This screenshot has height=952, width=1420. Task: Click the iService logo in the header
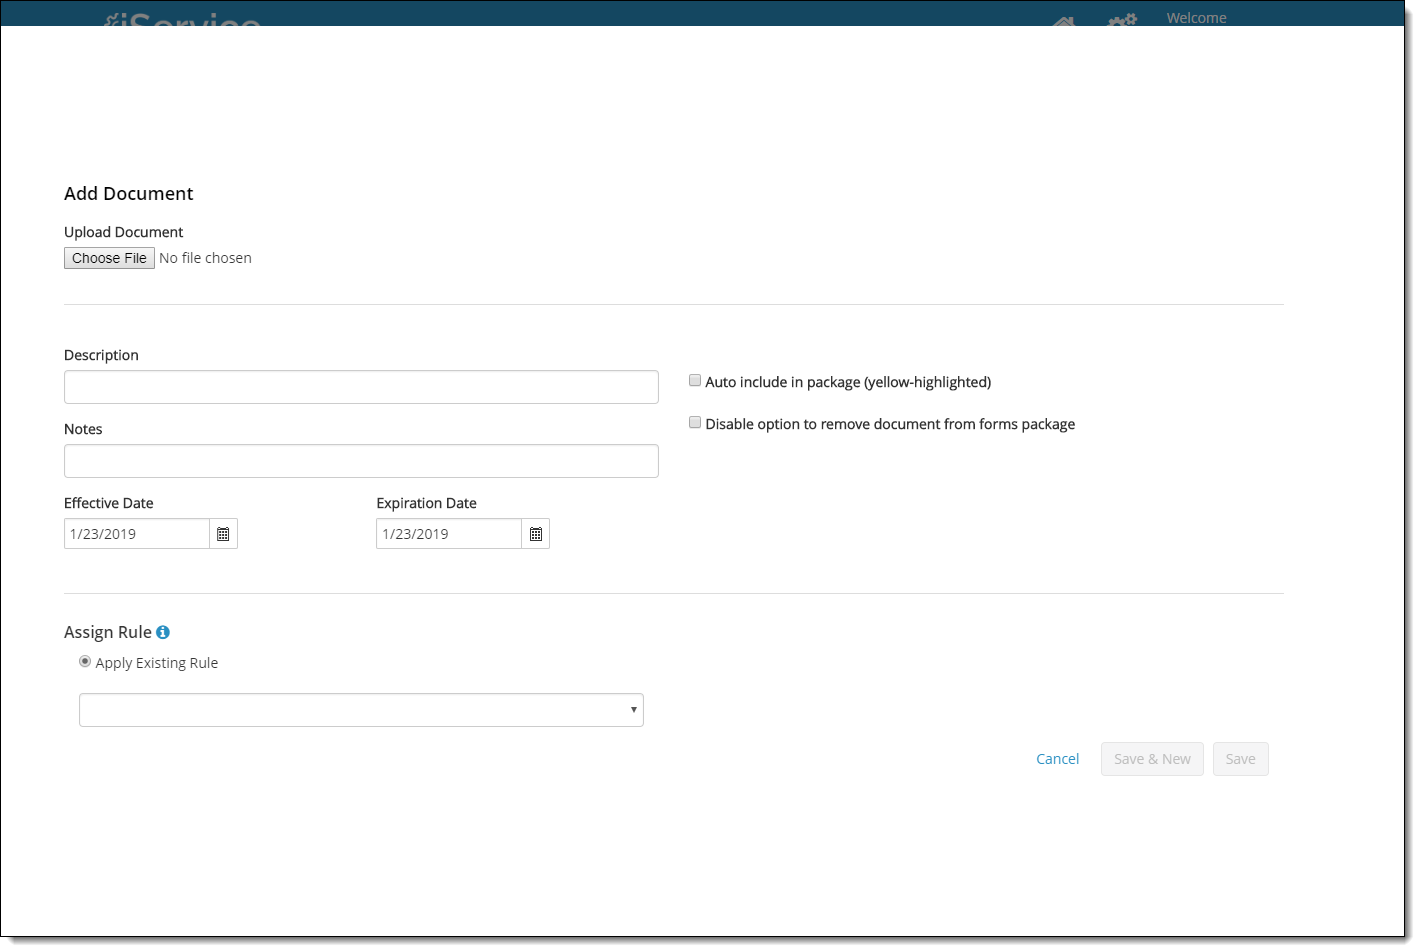tap(184, 20)
